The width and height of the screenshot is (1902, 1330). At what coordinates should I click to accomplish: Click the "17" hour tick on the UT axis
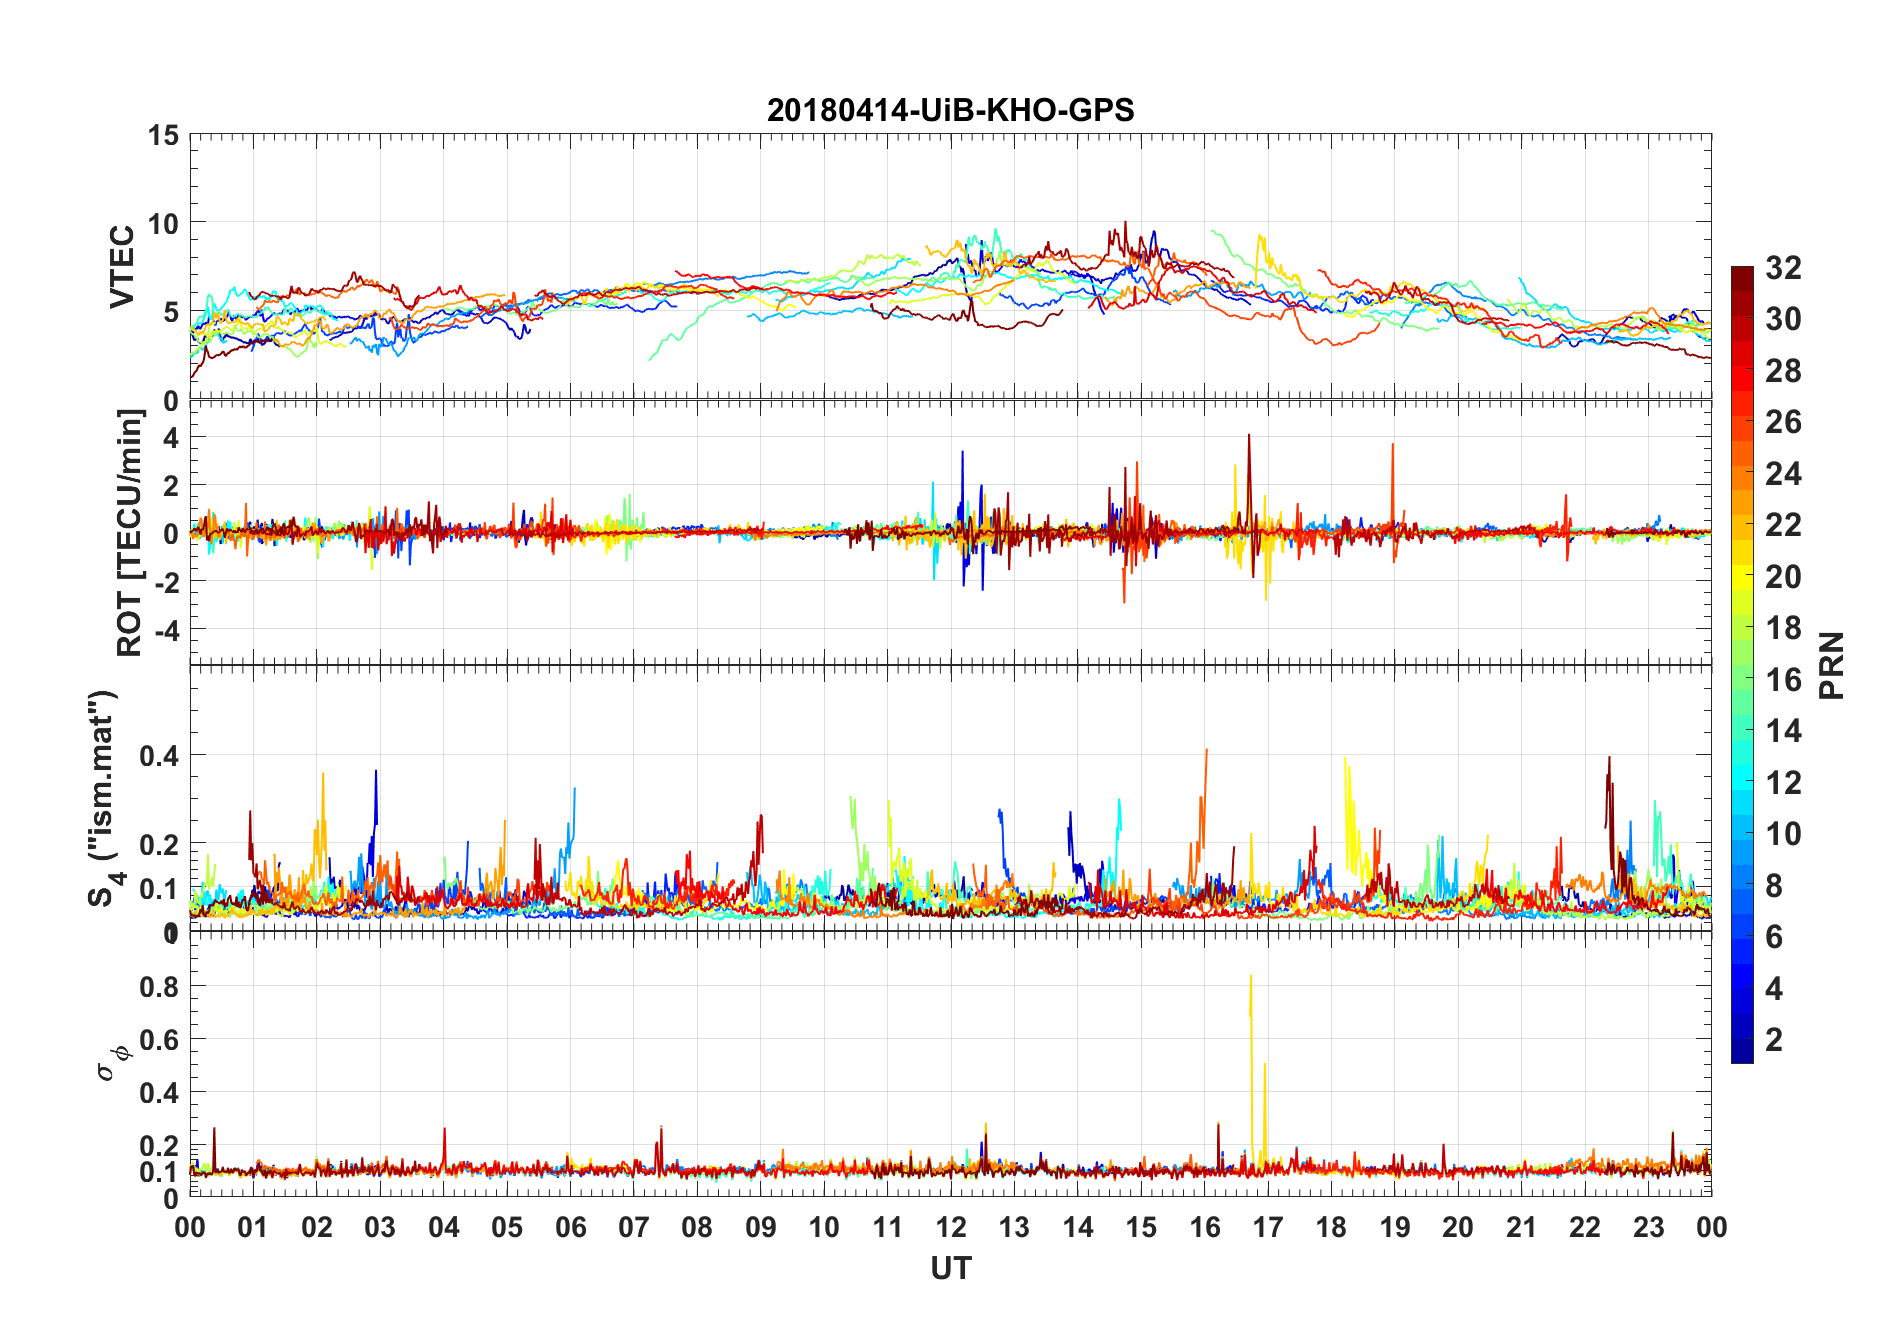pos(1268,1227)
